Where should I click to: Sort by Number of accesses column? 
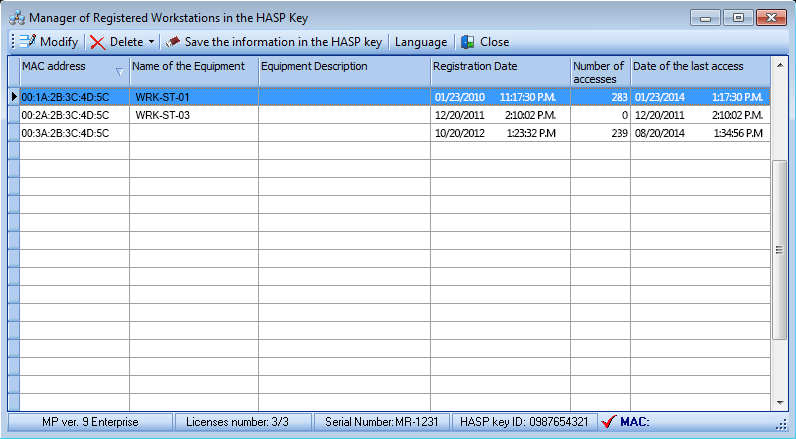pos(600,72)
